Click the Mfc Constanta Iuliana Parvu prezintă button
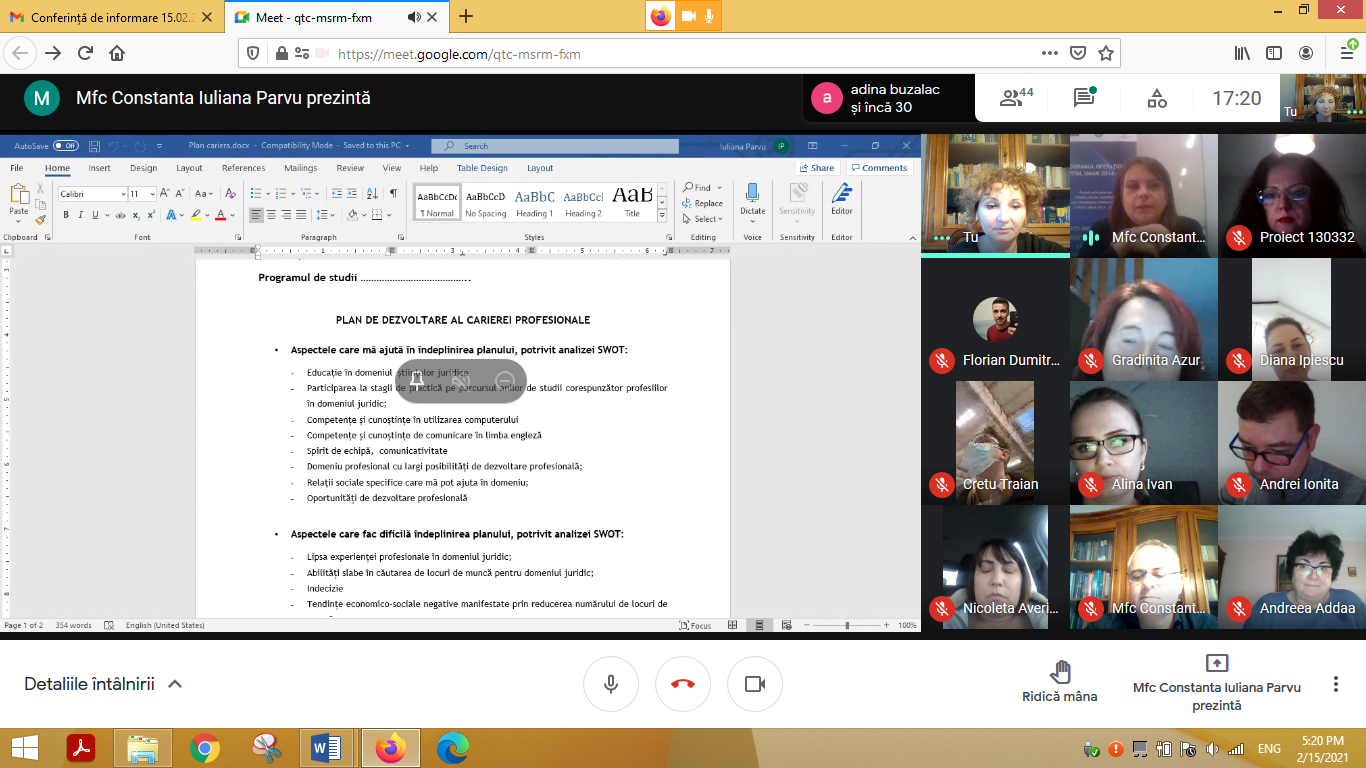This screenshot has height=768, width=1366. 1217,682
